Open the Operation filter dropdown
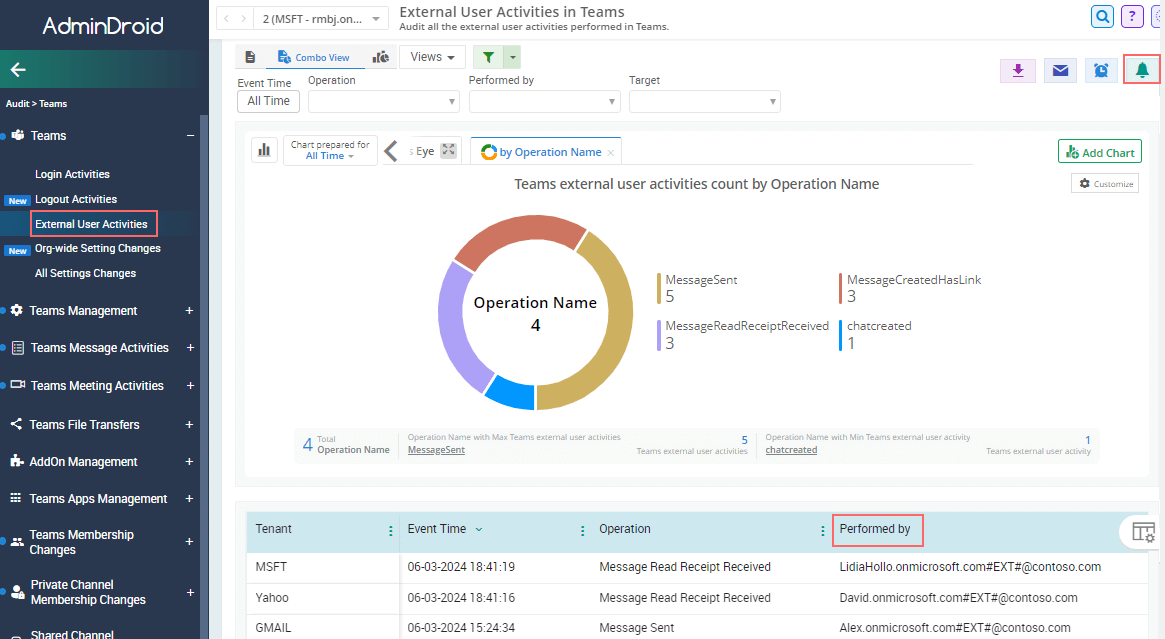1165x639 pixels. click(383, 101)
